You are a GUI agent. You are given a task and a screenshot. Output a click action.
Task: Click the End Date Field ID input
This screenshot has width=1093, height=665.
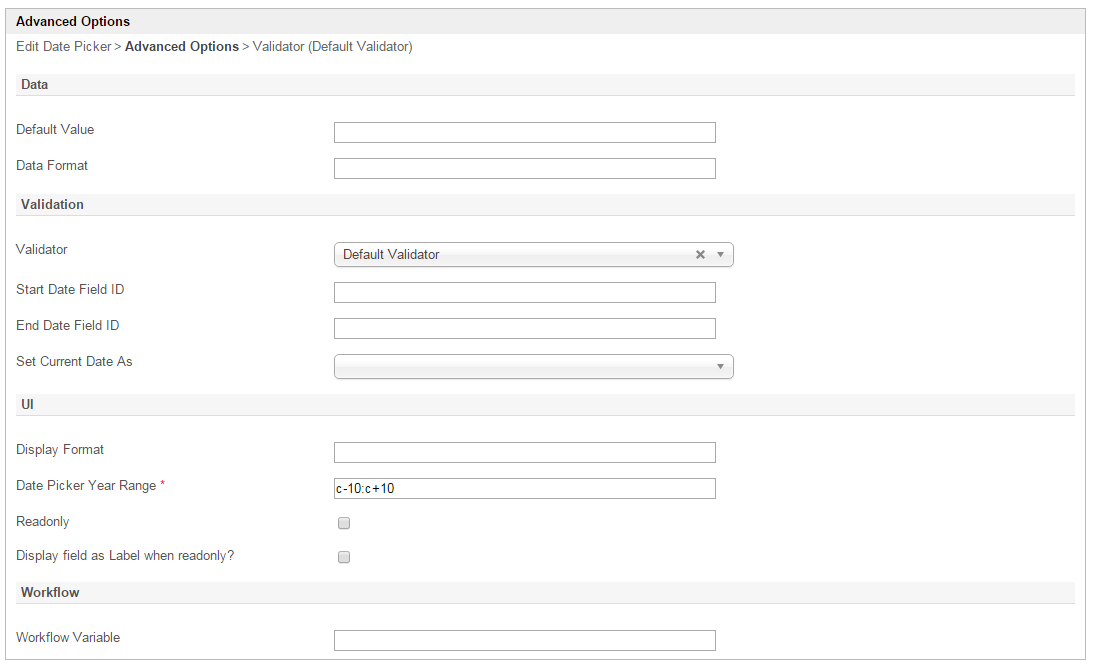524,329
